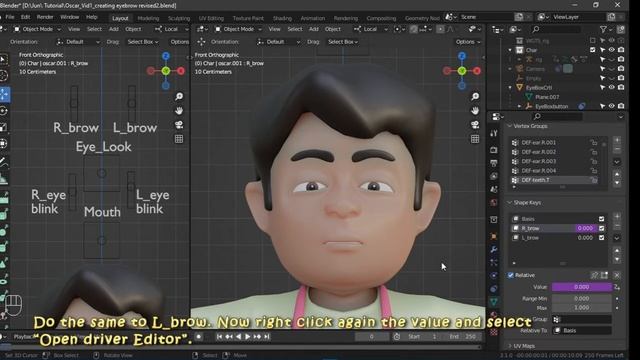The width and height of the screenshot is (640, 360).
Task: Click zoom magnifier icon in left viewport
Action: pos(179,96)
